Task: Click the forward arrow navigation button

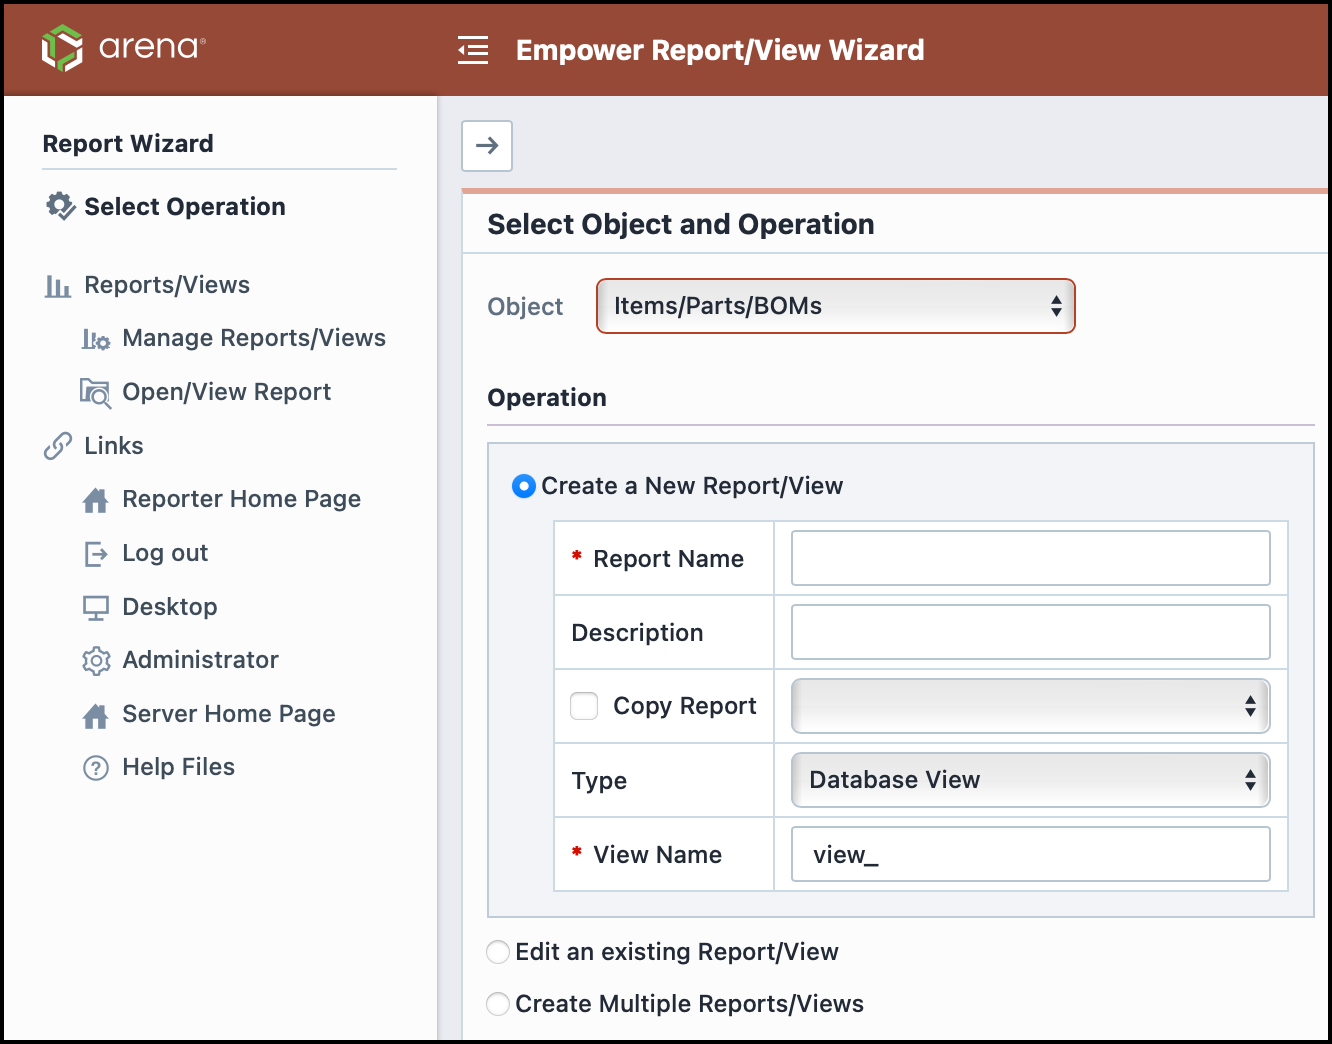Action: click(x=487, y=146)
